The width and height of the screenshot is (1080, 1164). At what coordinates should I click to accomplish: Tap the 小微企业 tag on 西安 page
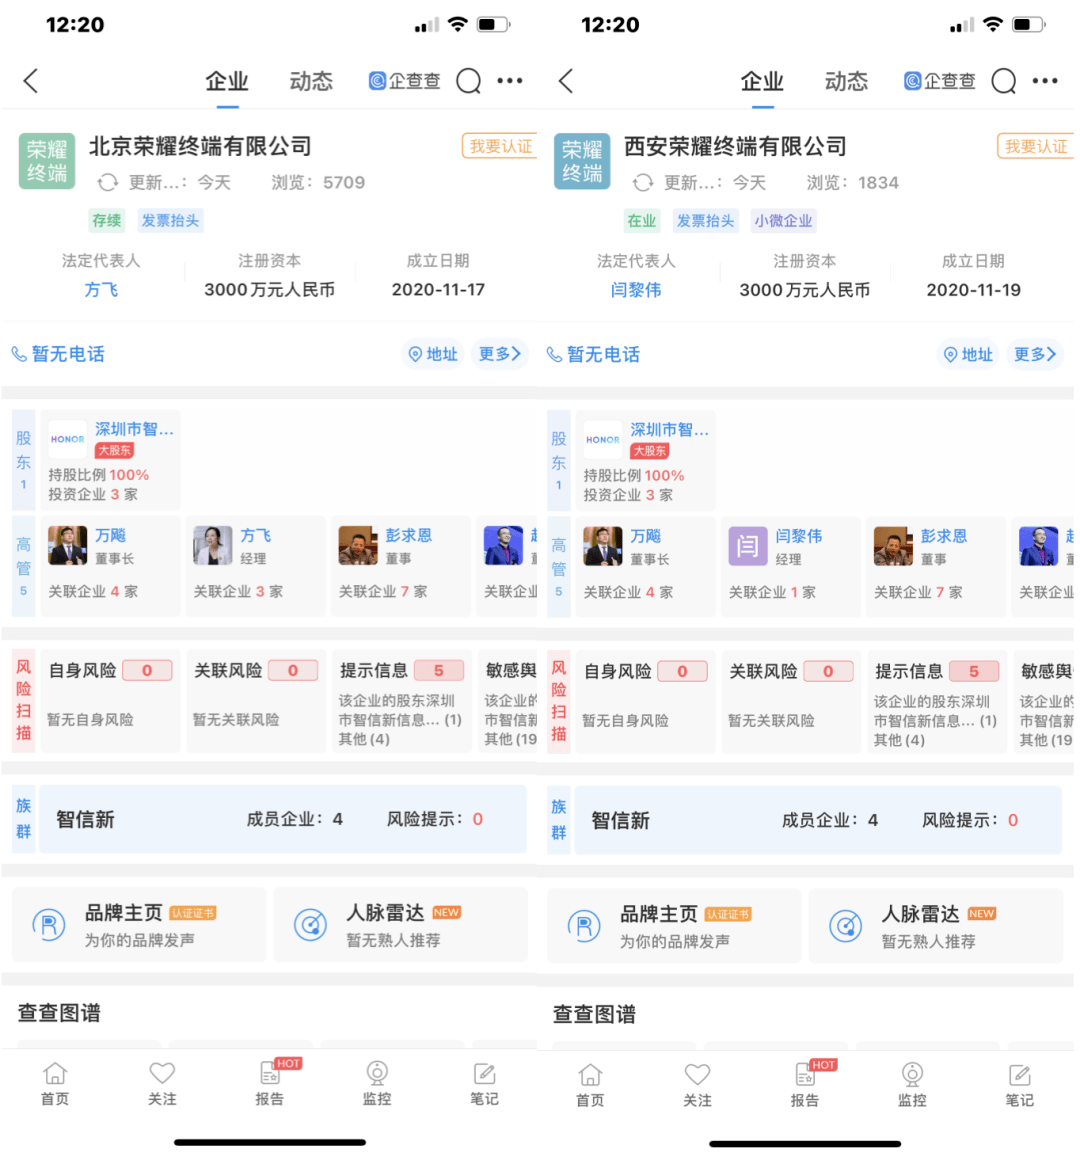tap(783, 220)
